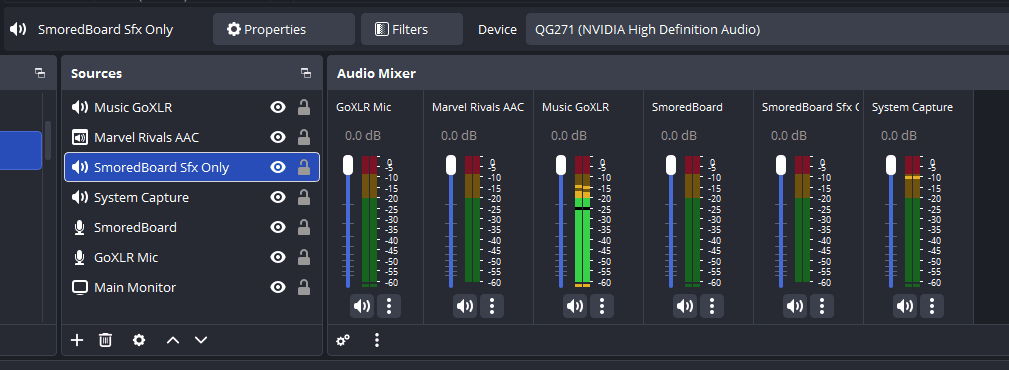Select the System Capture source
Screen dimensions: 1009x370
[x=192, y=198]
